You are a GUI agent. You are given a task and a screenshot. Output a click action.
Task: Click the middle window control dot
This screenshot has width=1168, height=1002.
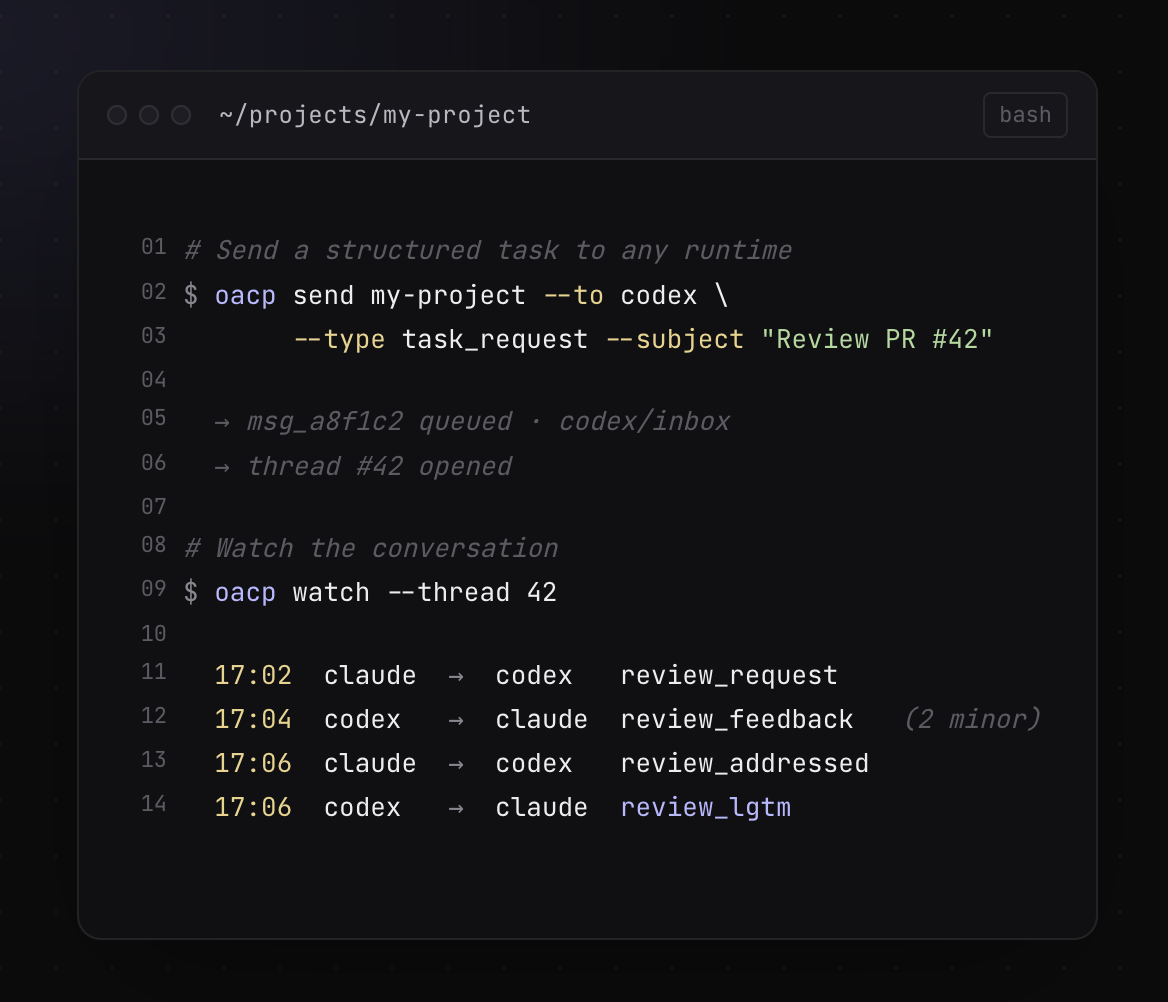click(x=149, y=115)
